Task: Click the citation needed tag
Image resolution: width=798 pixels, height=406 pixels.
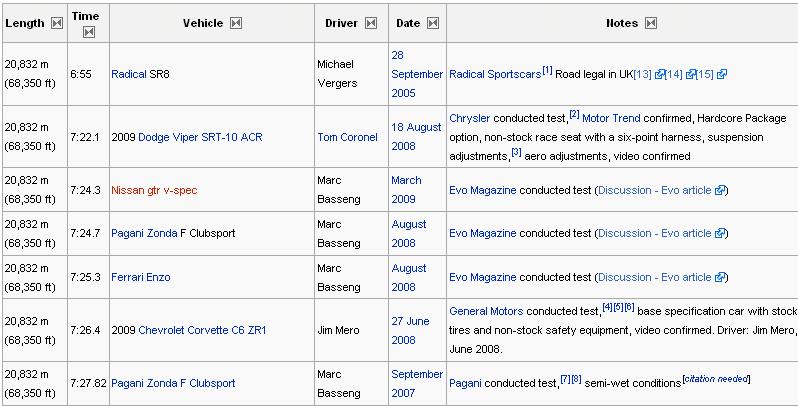Action: tap(715, 379)
